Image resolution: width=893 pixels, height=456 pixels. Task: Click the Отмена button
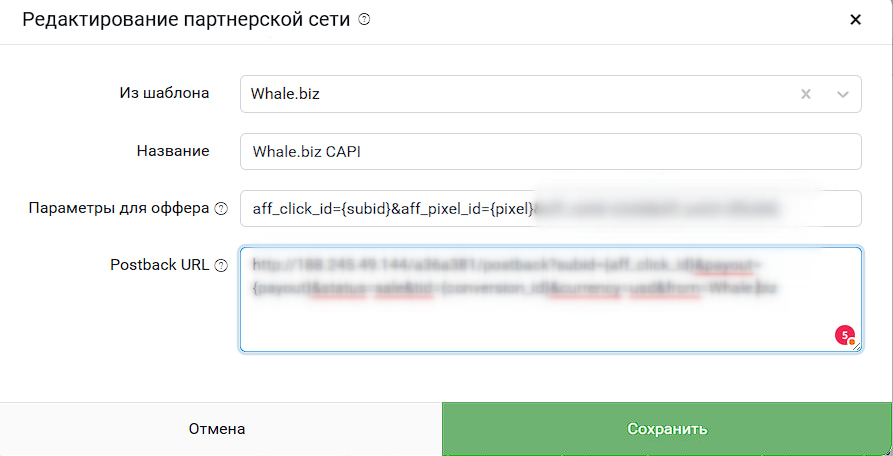click(x=217, y=429)
